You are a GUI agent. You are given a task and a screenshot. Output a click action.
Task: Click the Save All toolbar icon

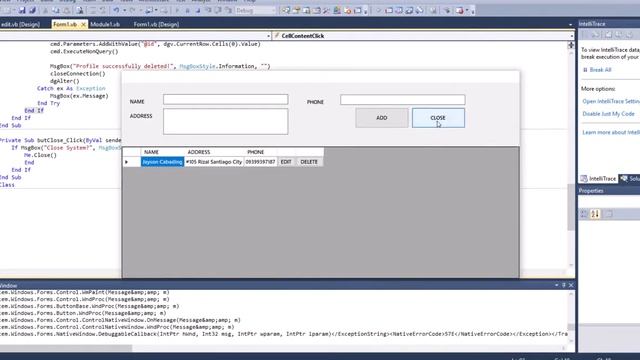(x=32, y=10)
